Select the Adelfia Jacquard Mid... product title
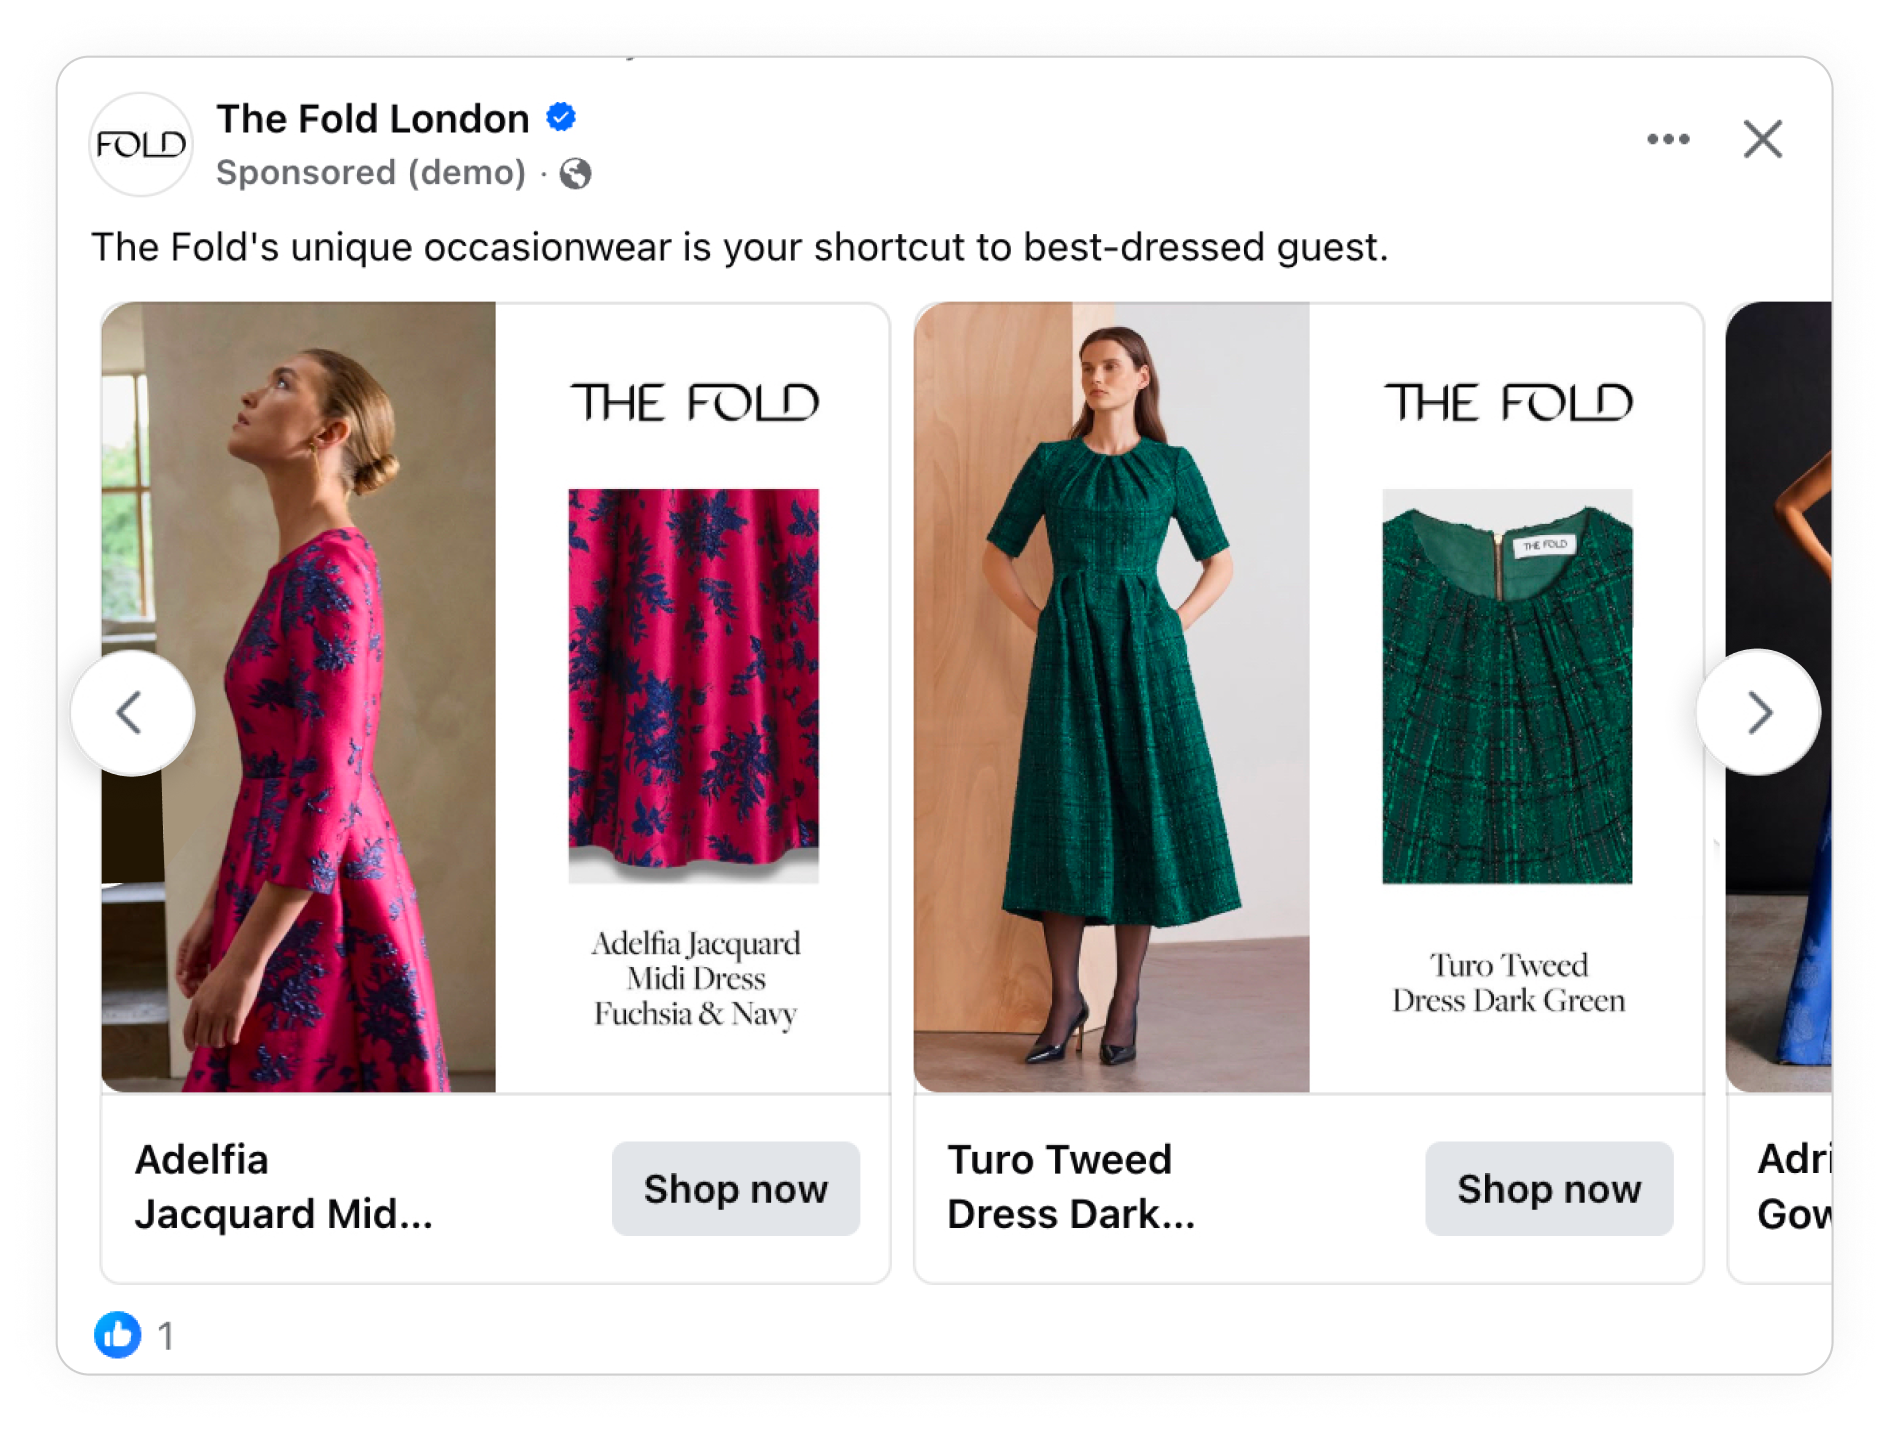1890x1432 pixels. coord(286,1188)
